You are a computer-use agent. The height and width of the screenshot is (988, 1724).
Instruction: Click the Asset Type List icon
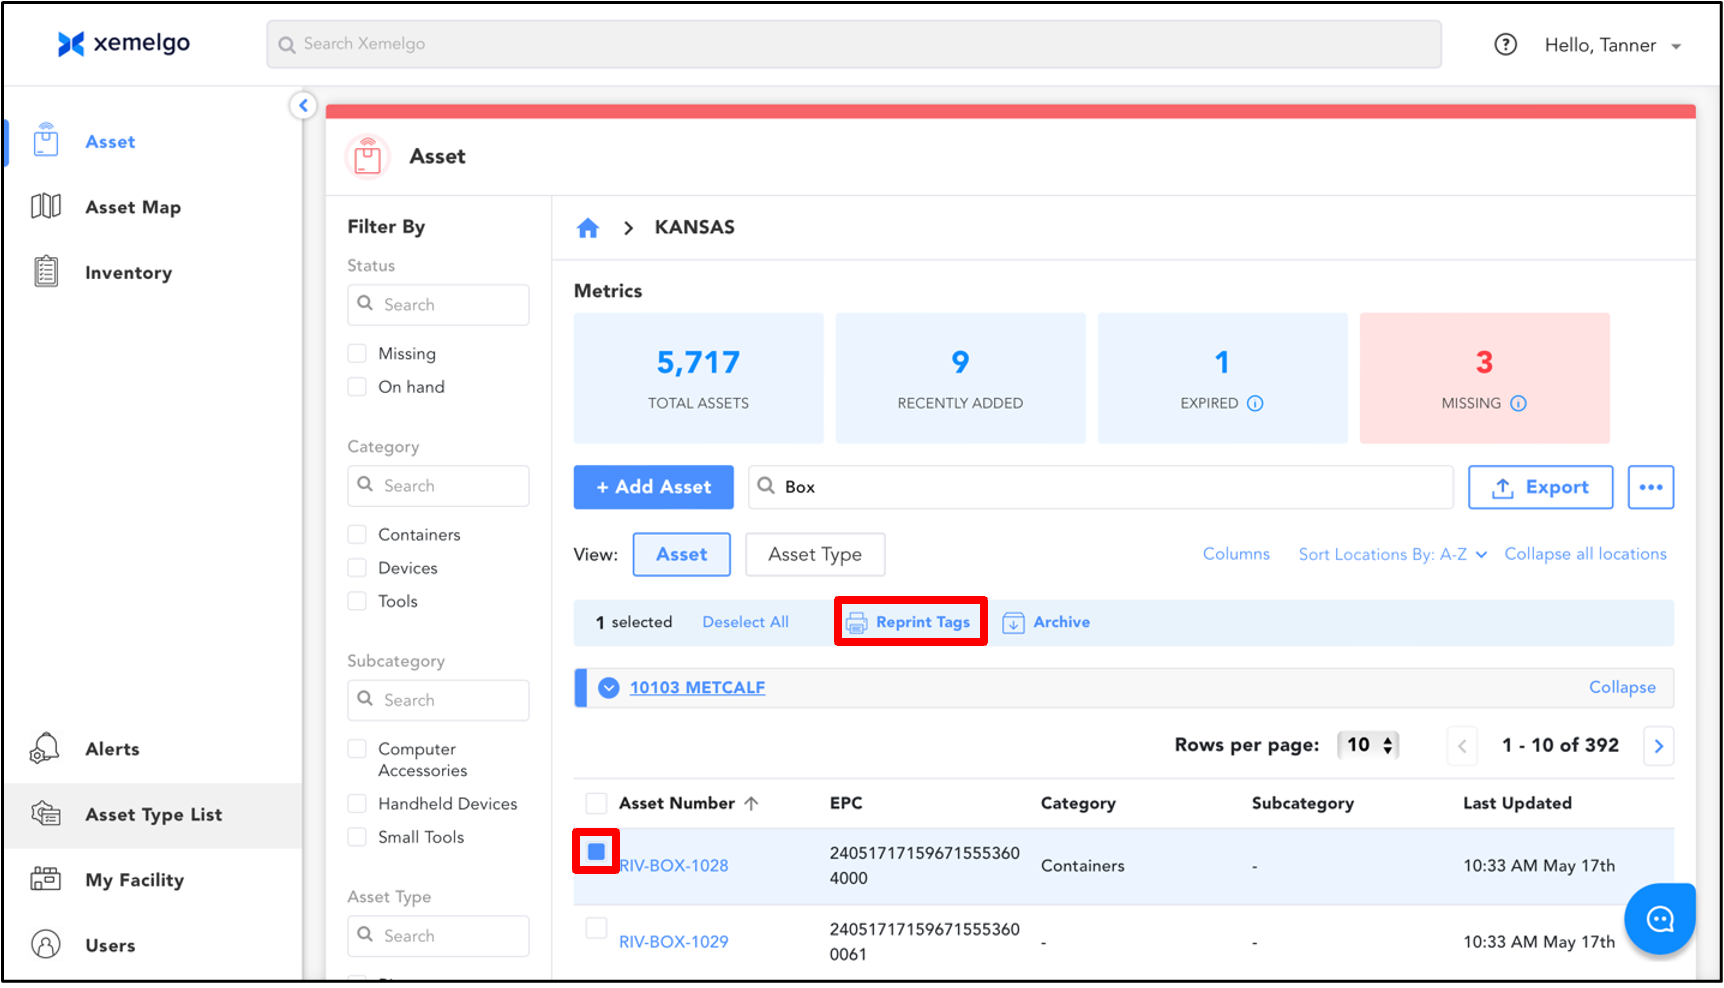tap(46, 814)
